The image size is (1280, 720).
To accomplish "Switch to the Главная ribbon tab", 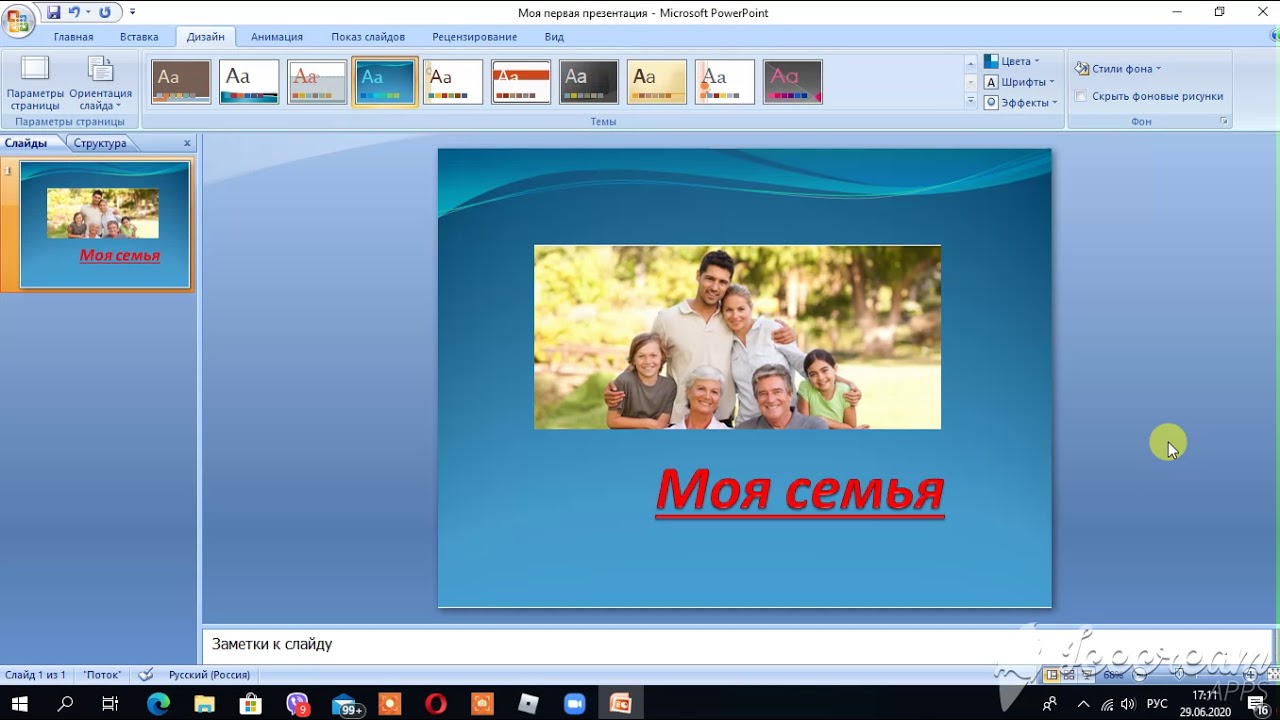I will click(73, 37).
